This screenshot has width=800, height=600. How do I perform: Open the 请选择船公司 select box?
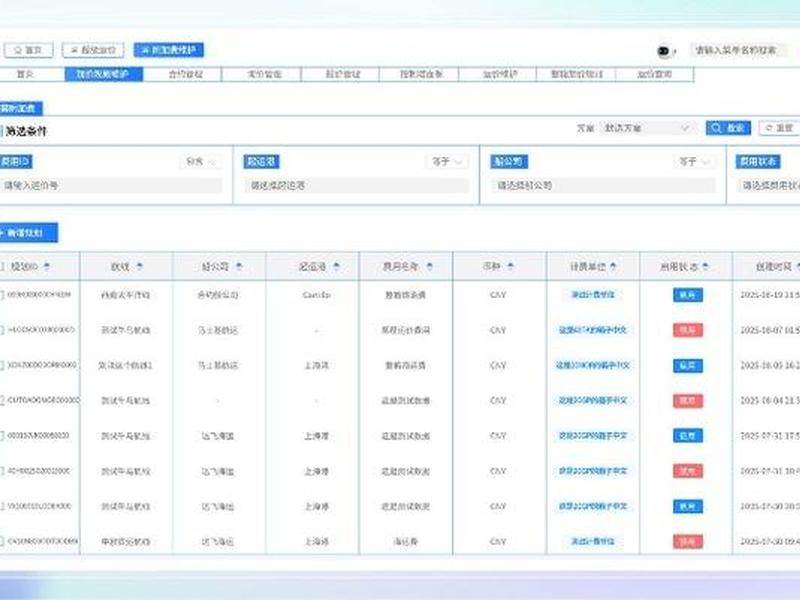pos(603,185)
